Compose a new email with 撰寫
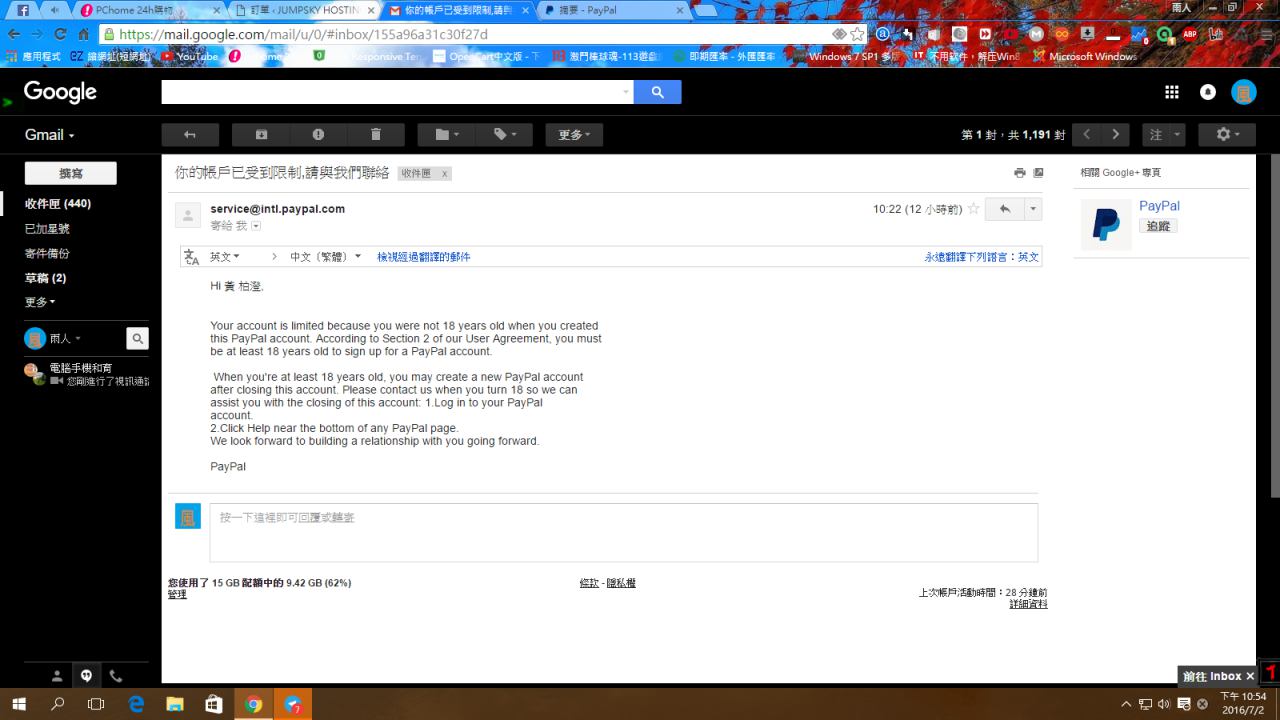The width and height of the screenshot is (1280, 720). 70,173
